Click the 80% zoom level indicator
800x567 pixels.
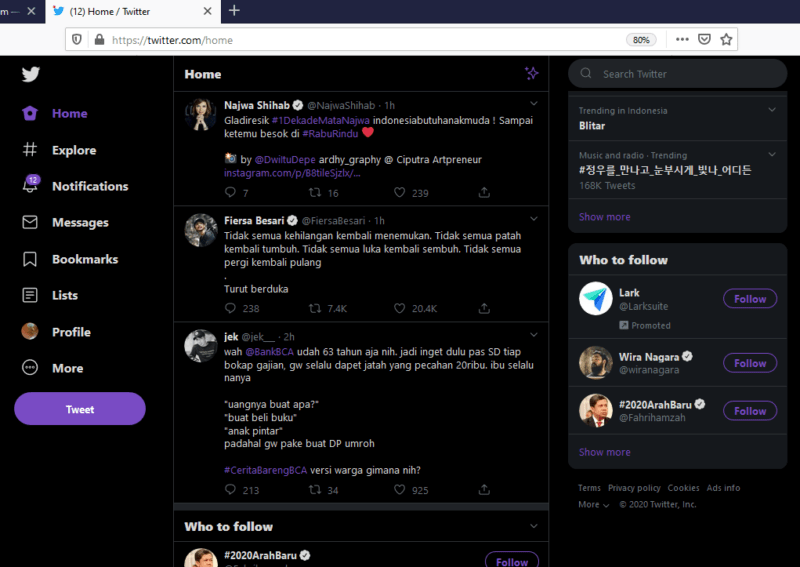tap(641, 40)
